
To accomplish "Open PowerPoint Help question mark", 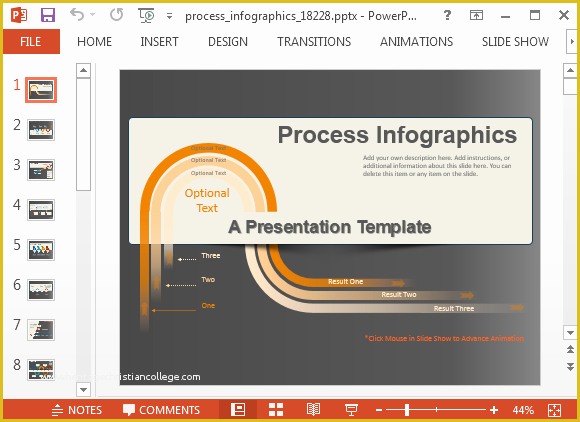I will tap(447, 15).
